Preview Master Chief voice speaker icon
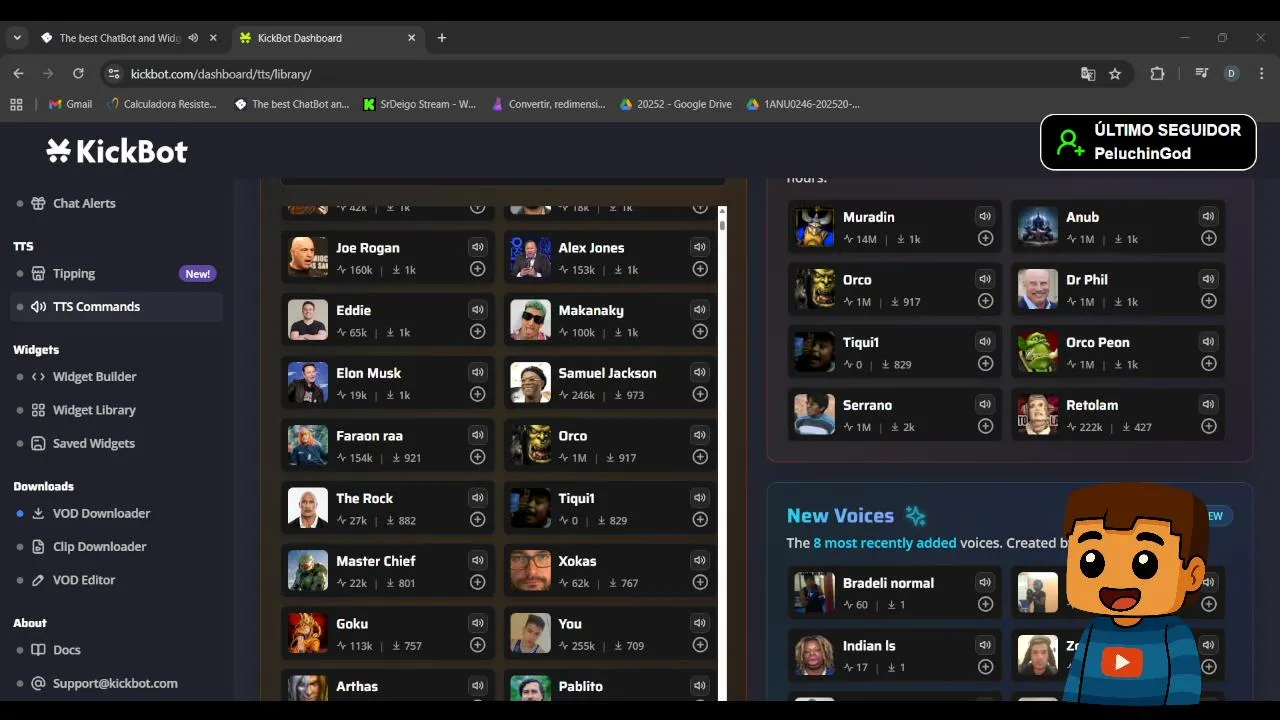 (x=477, y=560)
